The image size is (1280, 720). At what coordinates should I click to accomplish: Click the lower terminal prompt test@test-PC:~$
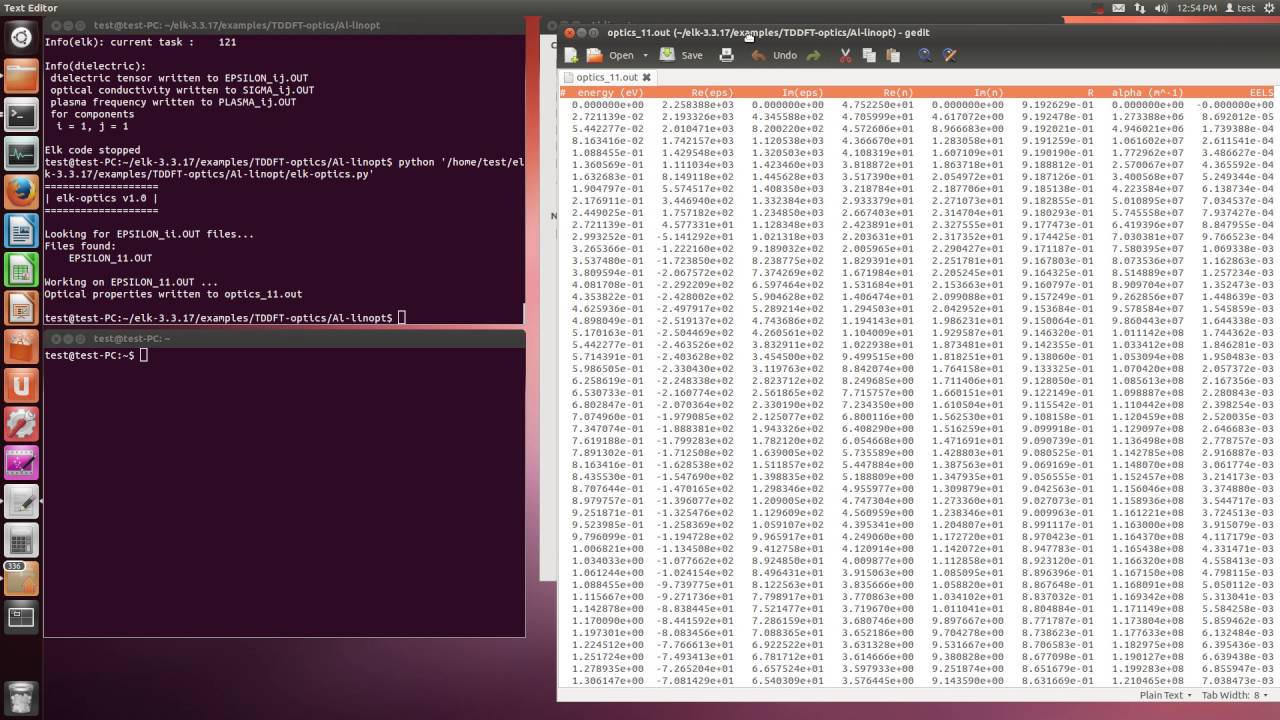click(x=89, y=355)
